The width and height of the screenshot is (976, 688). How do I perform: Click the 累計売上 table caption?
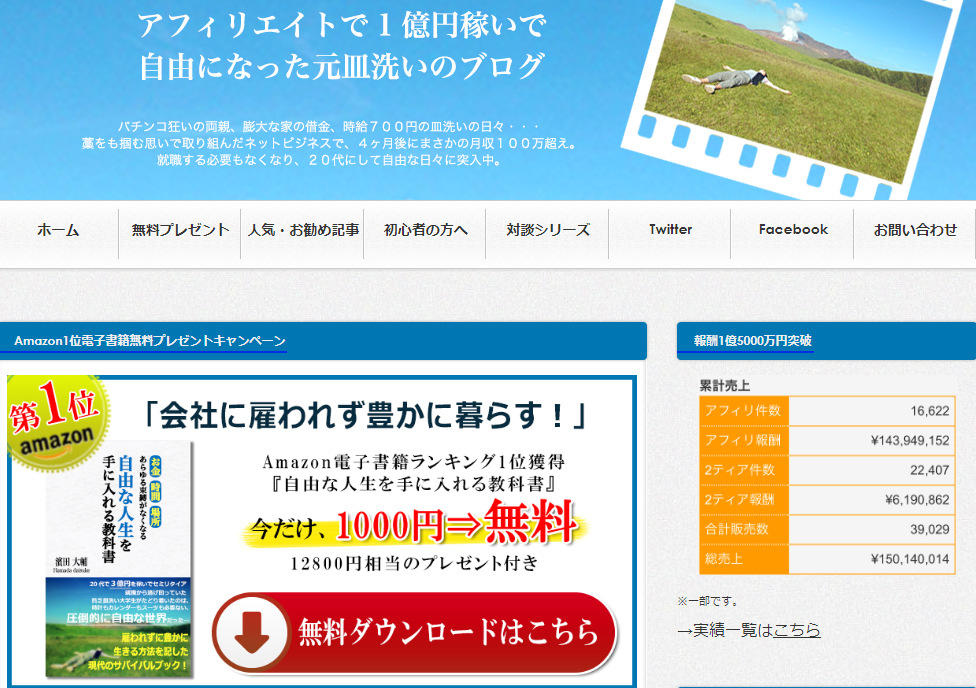[x=725, y=386]
